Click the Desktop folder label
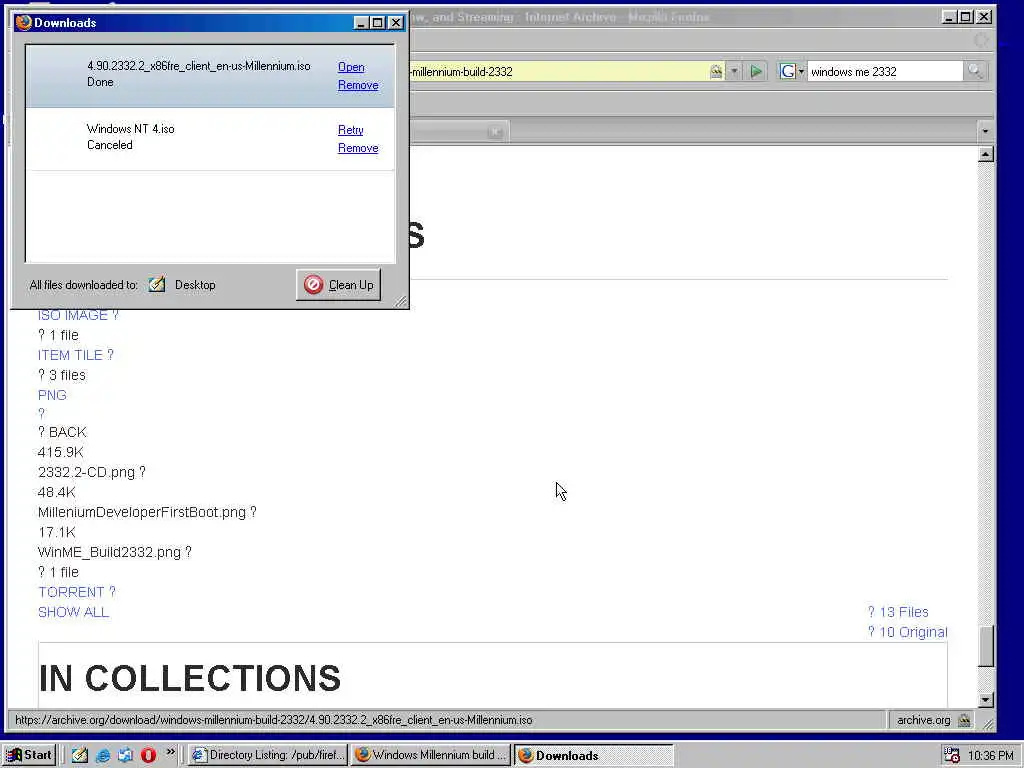 [195, 285]
